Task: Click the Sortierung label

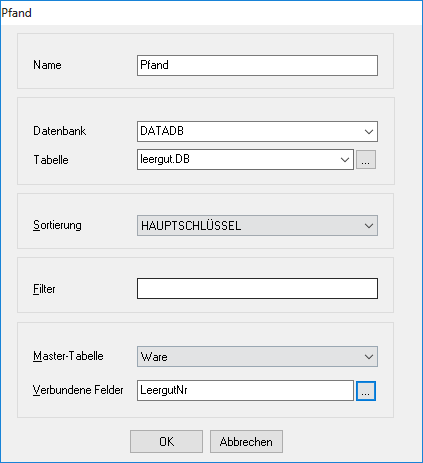Action: point(57,225)
